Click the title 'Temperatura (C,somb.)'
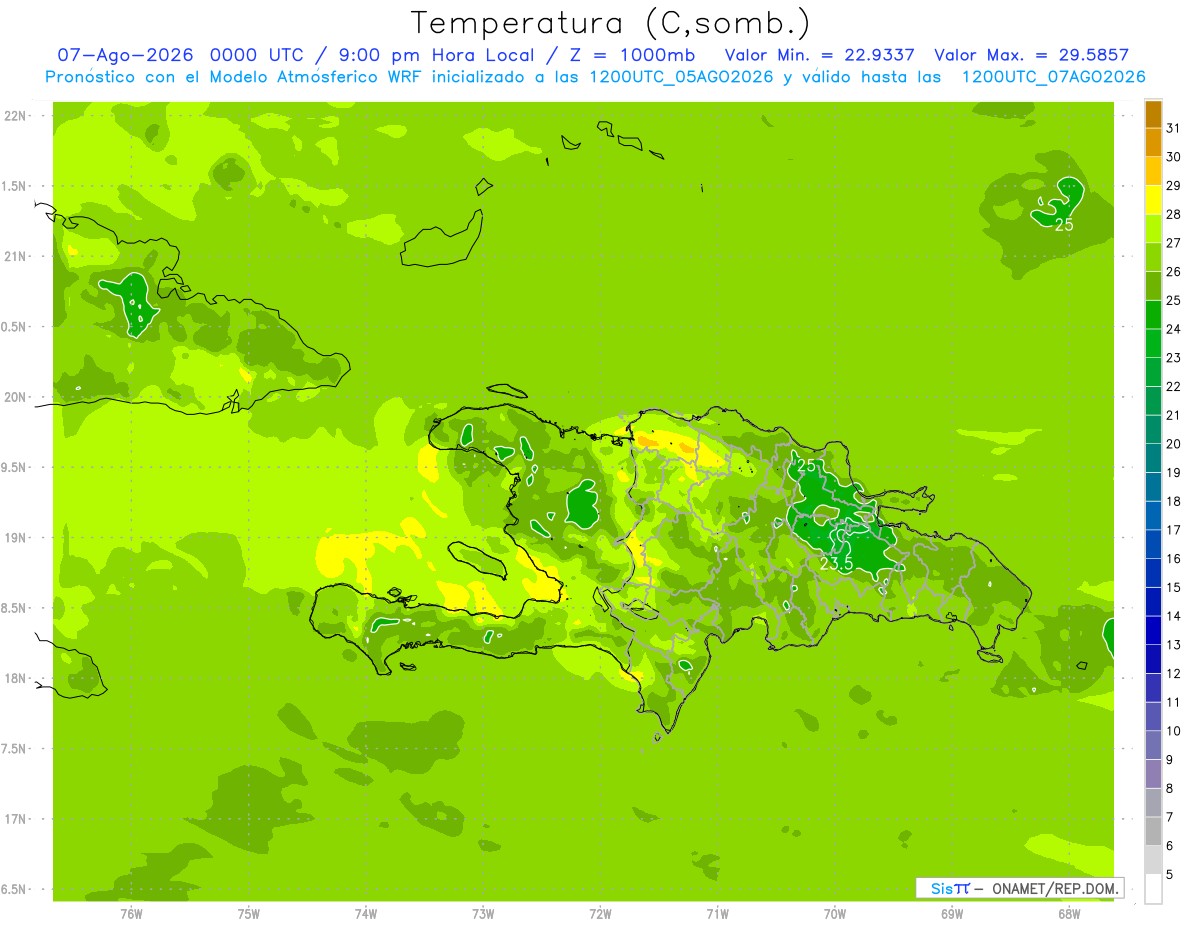The height and width of the screenshot is (927, 1200). click(x=610, y=23)
